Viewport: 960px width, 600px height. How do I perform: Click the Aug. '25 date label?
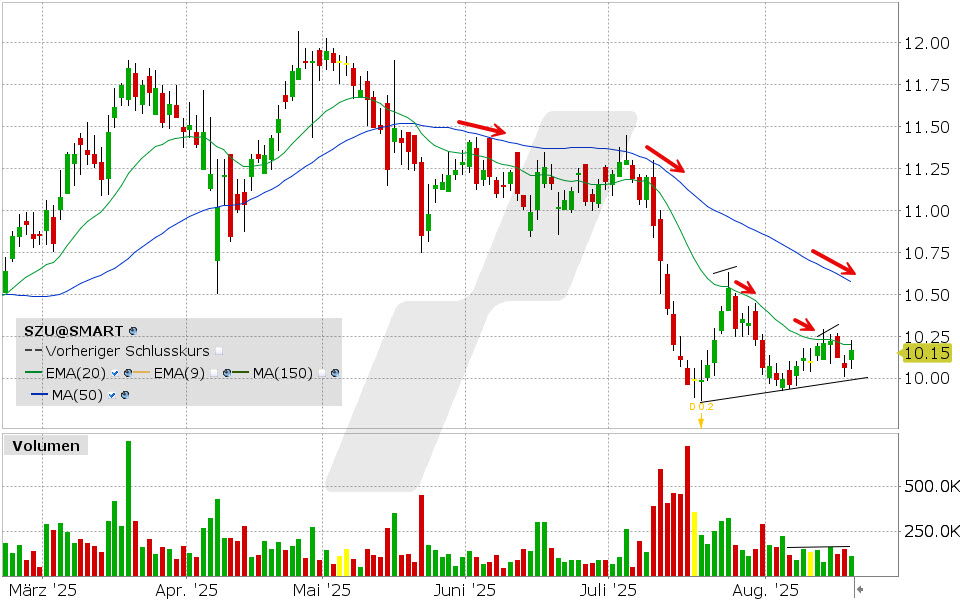765,590
